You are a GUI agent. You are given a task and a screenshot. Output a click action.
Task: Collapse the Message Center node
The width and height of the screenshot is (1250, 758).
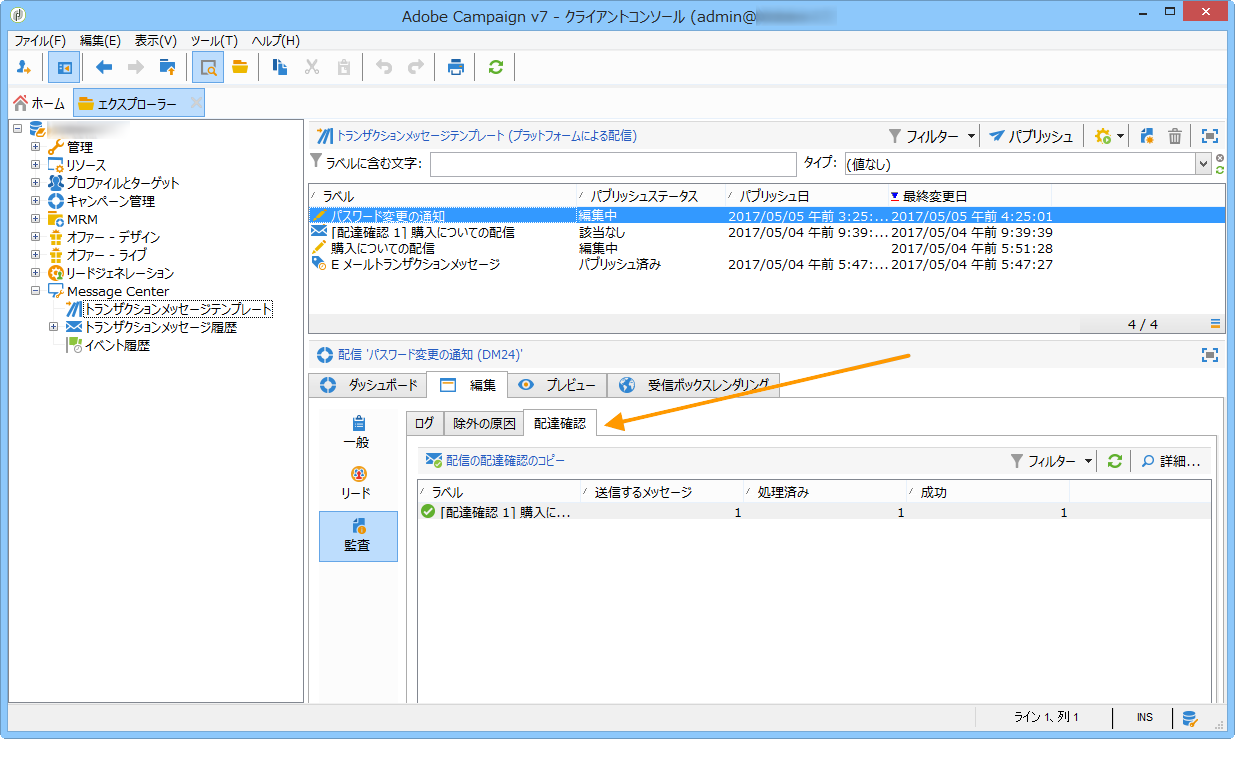click(x=35, y=291)
